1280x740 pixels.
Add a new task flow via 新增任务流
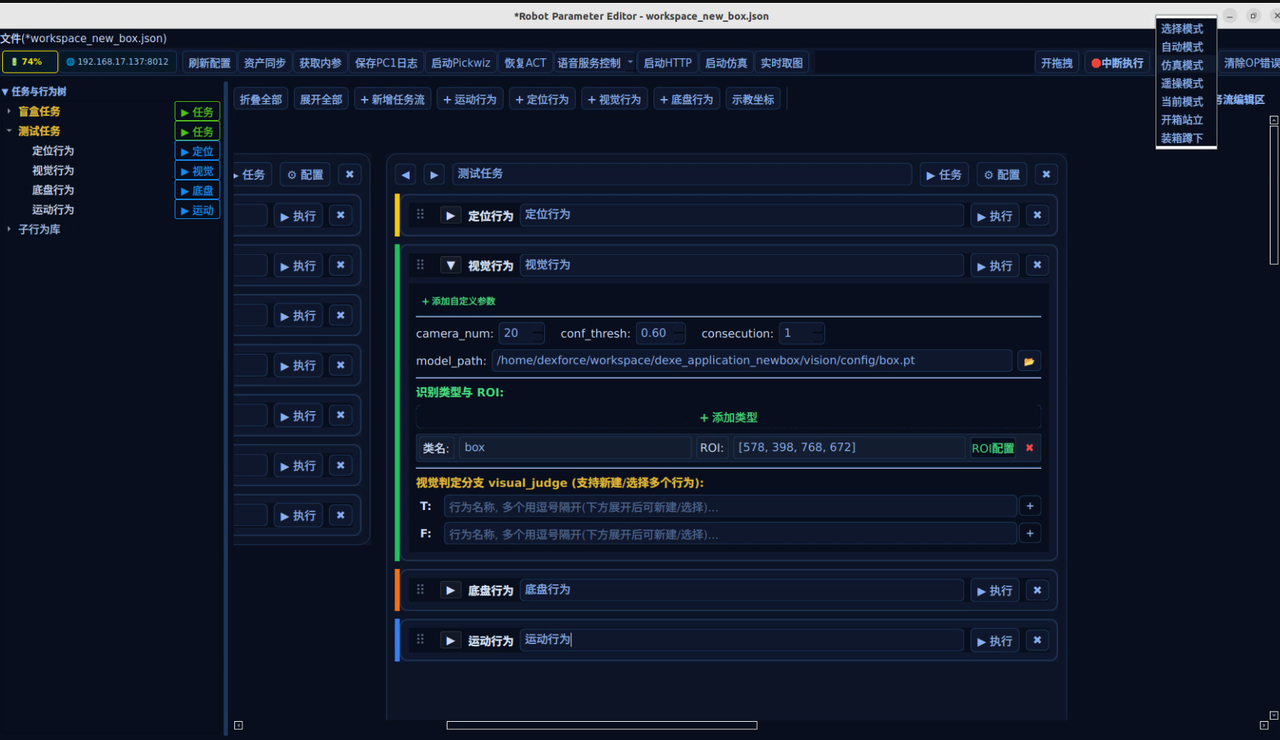(393, 100)
